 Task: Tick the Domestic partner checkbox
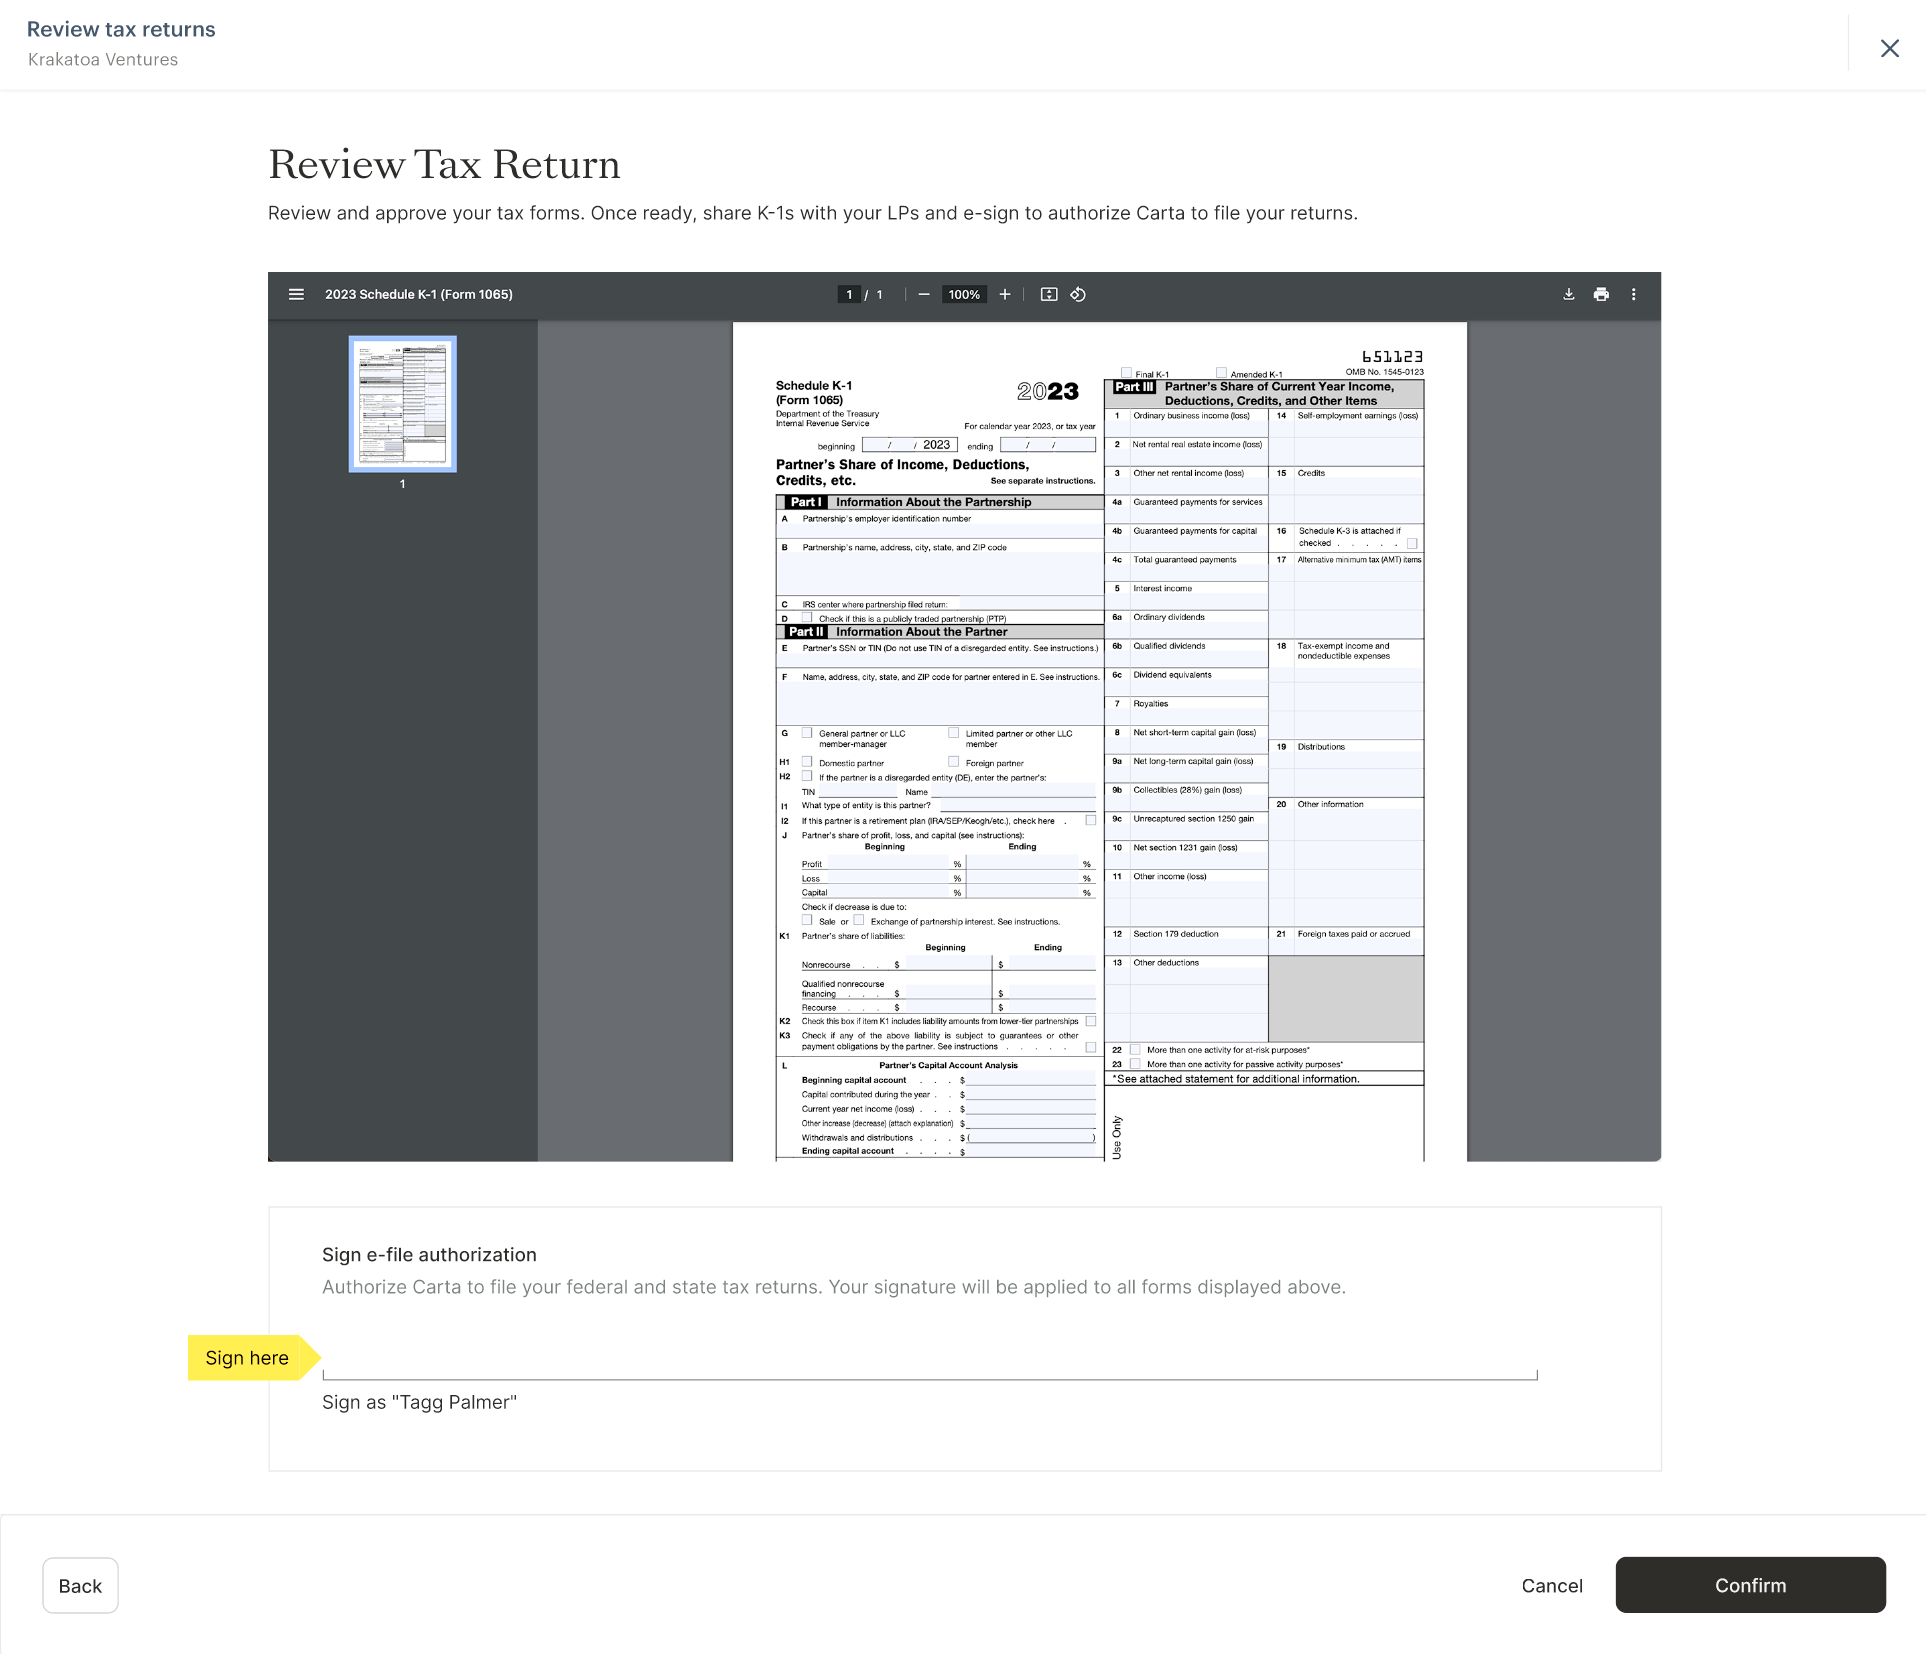(x=807, y=762)
